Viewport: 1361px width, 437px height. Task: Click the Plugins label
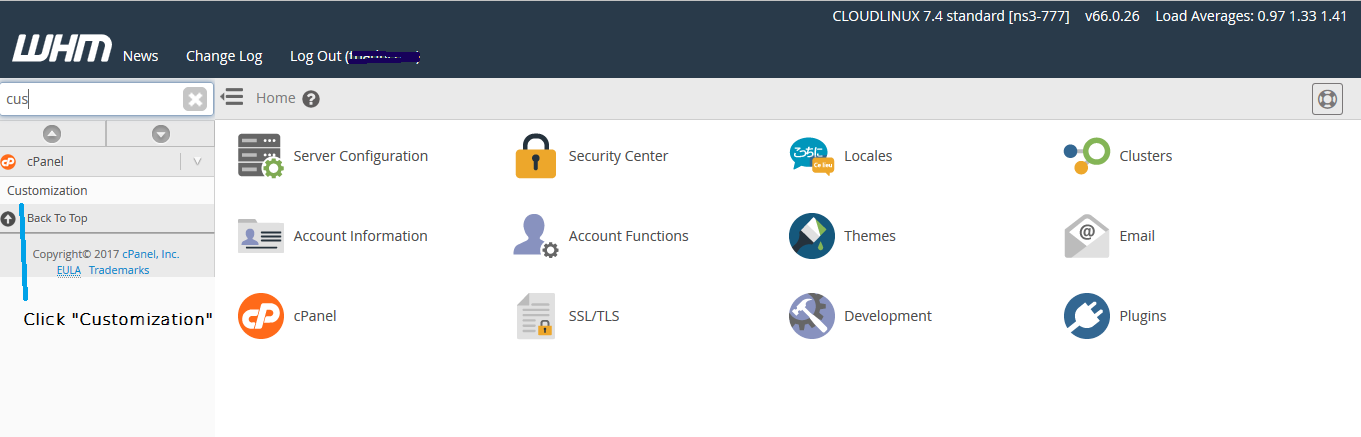[x=1143, y=316]
